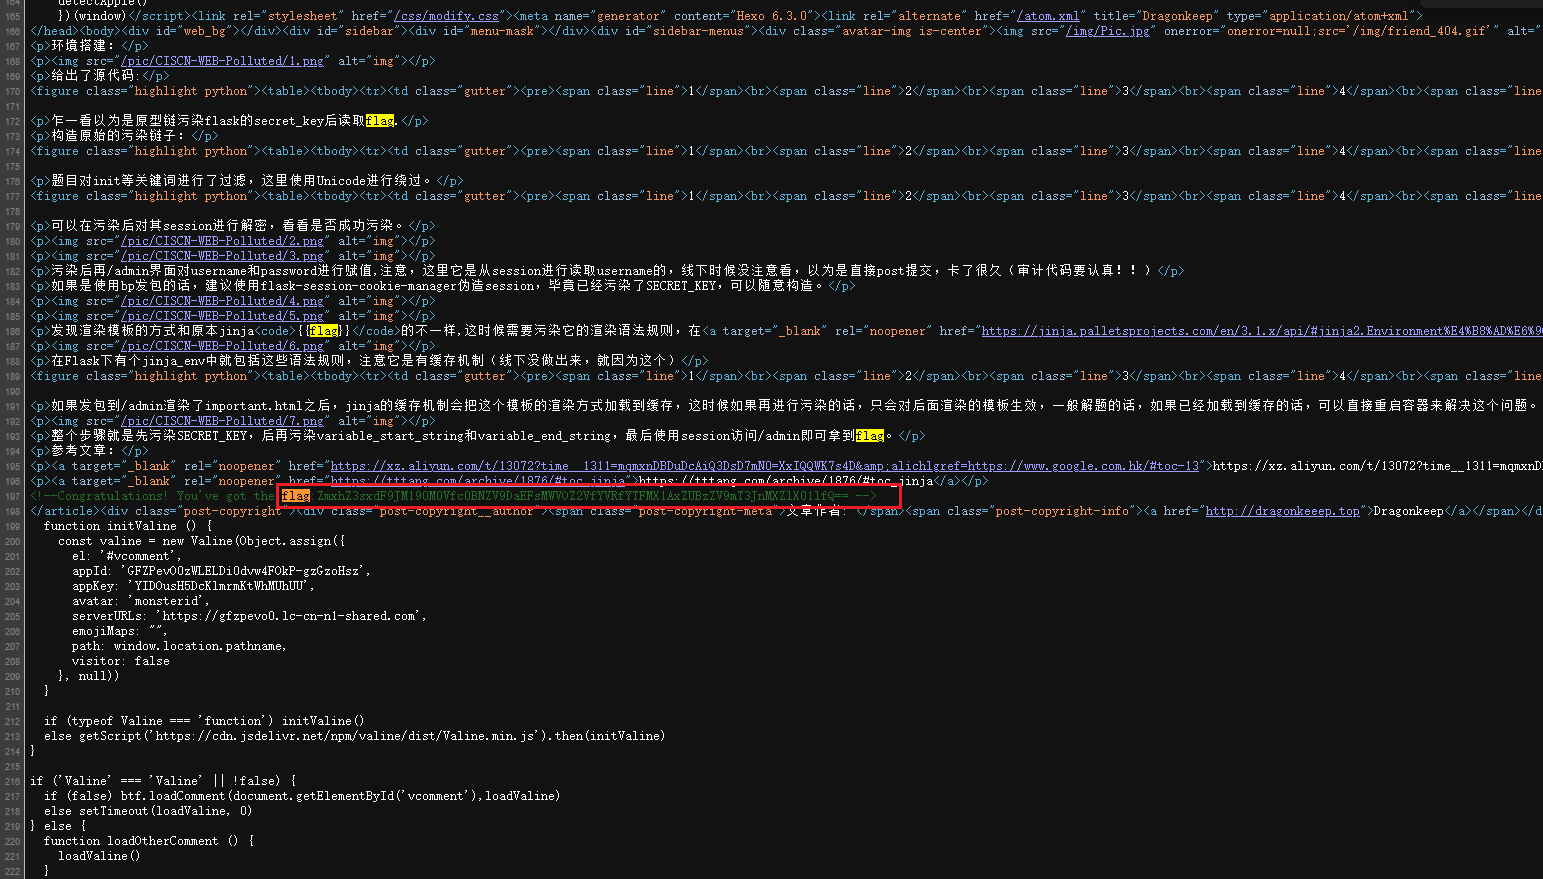Click the 'visitor: false' line

click(x=121, y=661)
